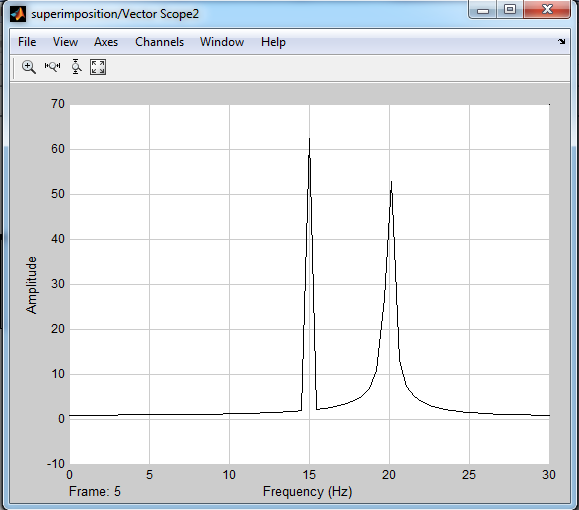Minimize the Vector Scope2 window
579x510 pixels.
click(483, 10)
